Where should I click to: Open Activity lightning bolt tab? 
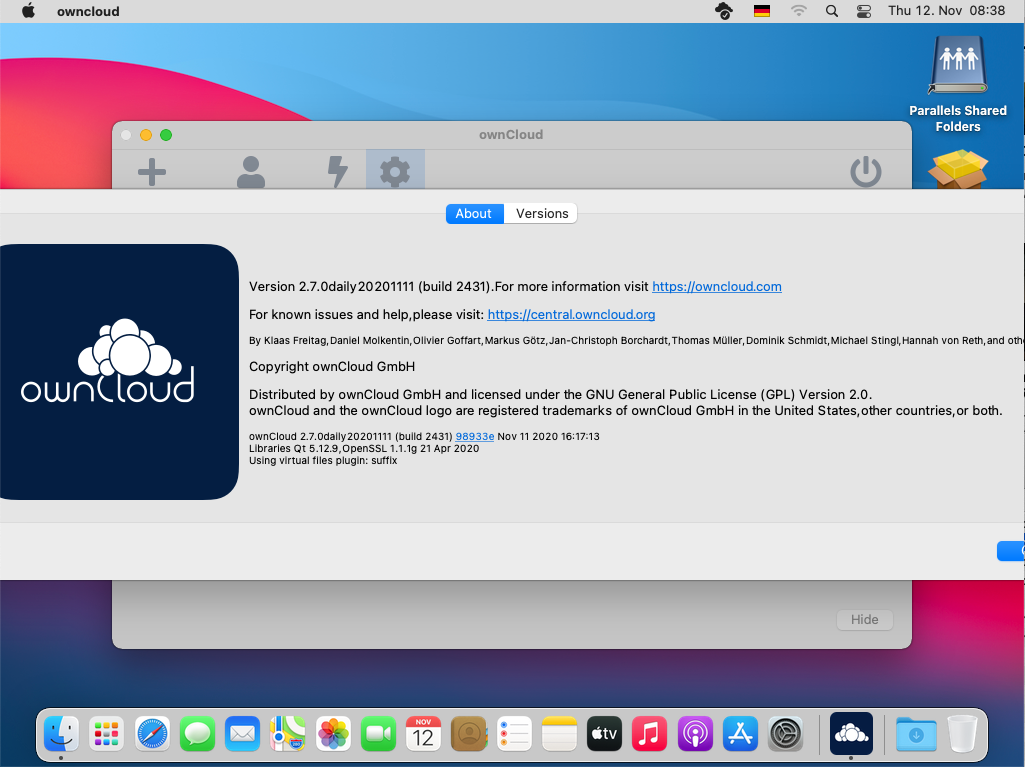point(337,172)
